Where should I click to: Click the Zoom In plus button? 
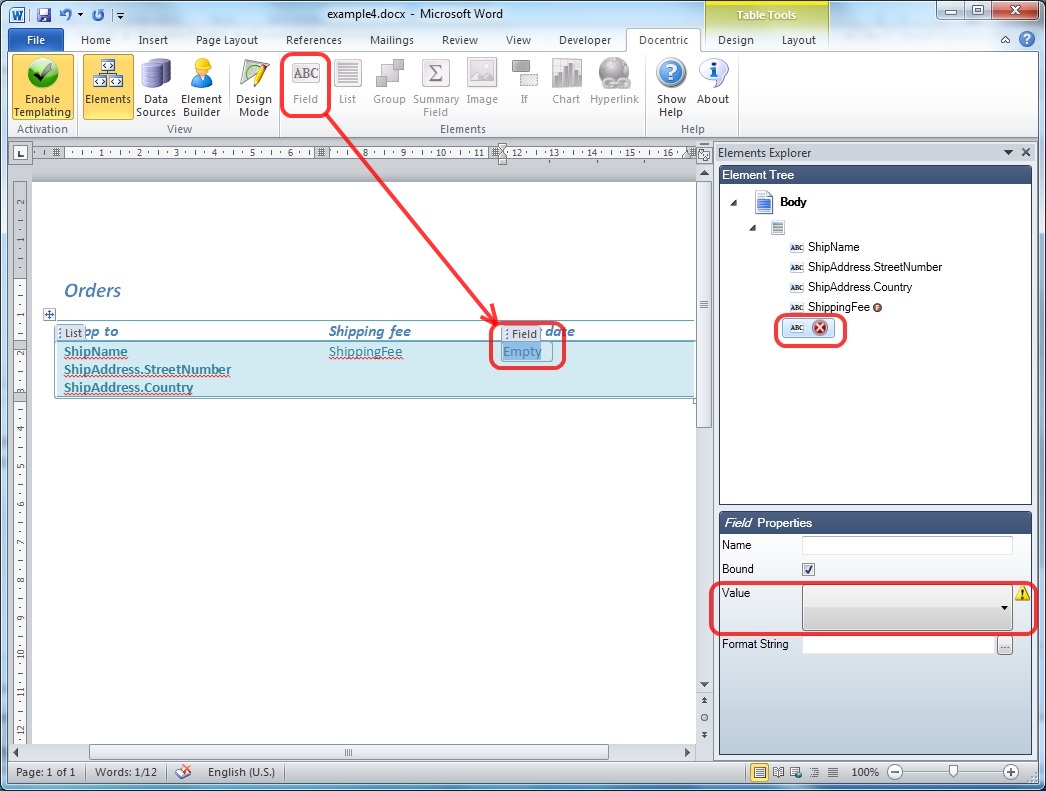(x=1011, y=772)
